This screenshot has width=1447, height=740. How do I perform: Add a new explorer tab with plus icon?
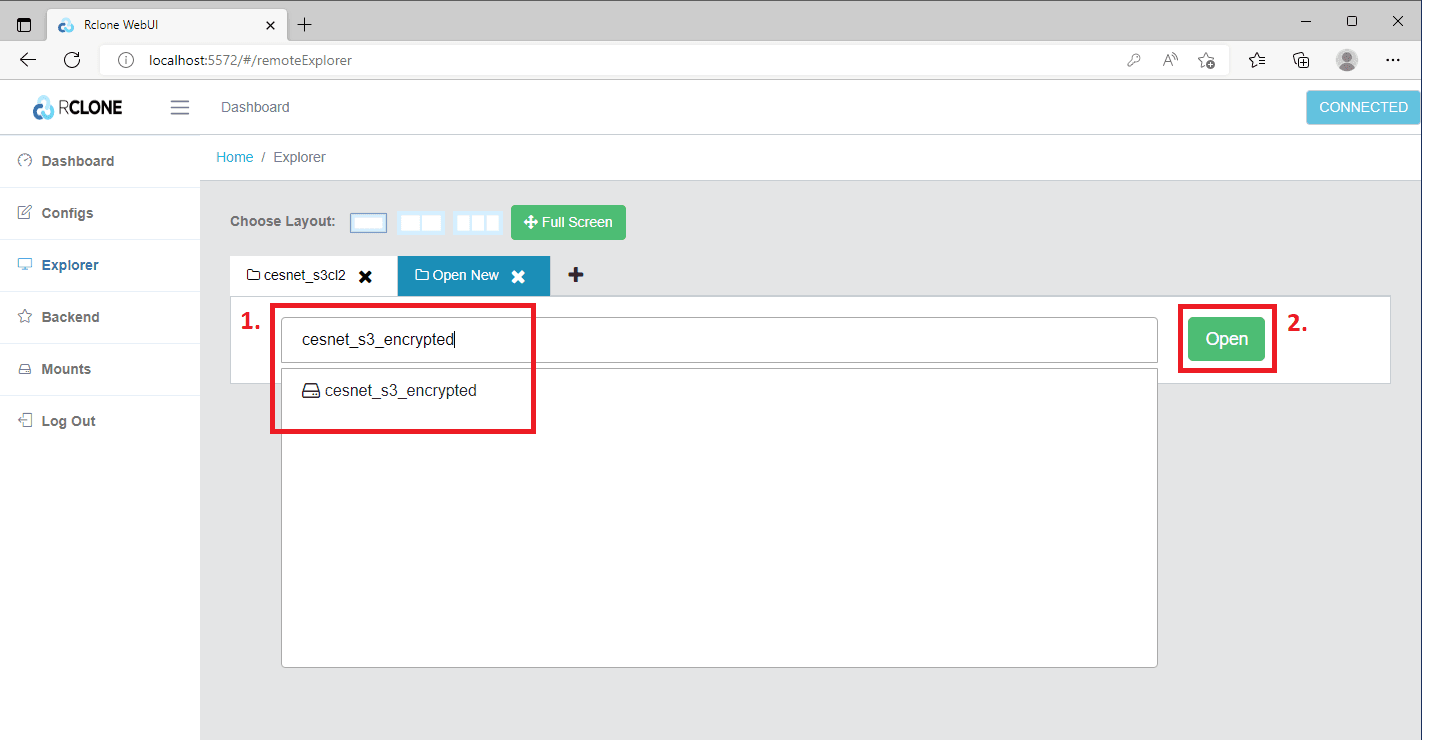point(575,275)
